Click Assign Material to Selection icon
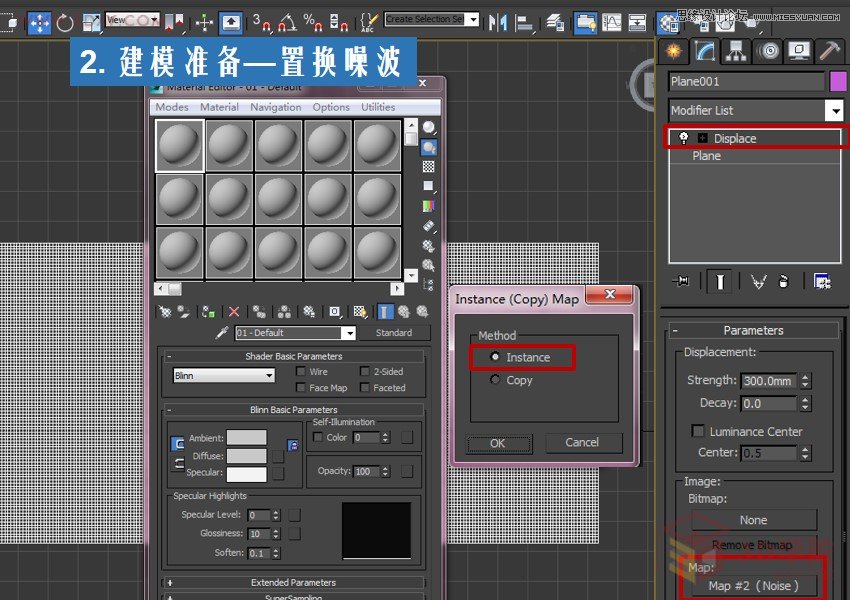The image size is (850, 600). click(208, 312)
